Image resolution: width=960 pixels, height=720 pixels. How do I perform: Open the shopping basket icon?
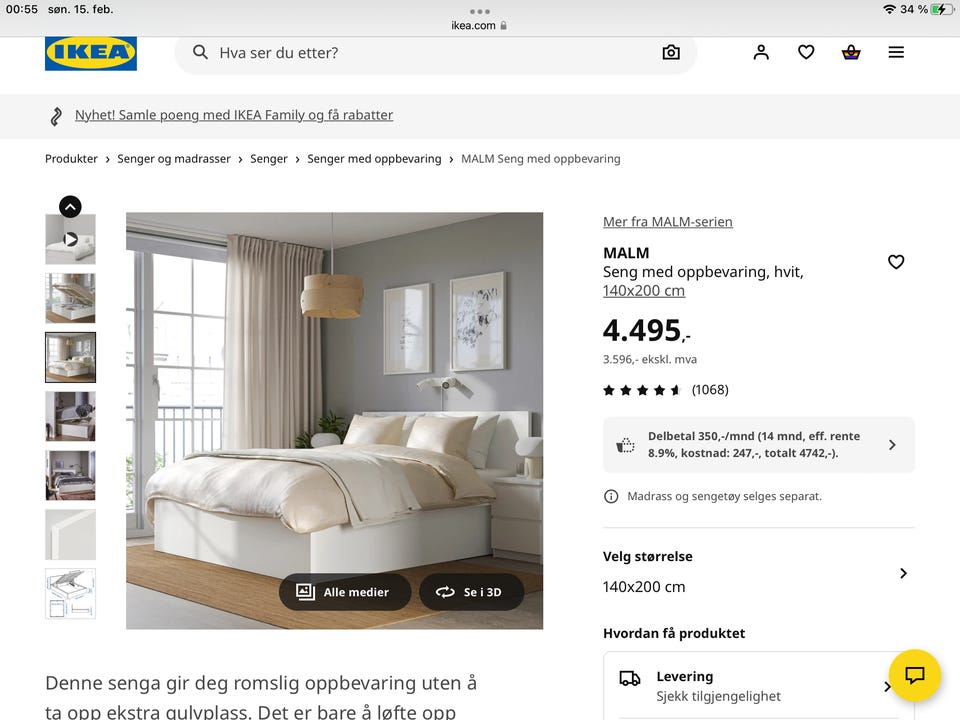pyautogui.click(x=851, y=53)
